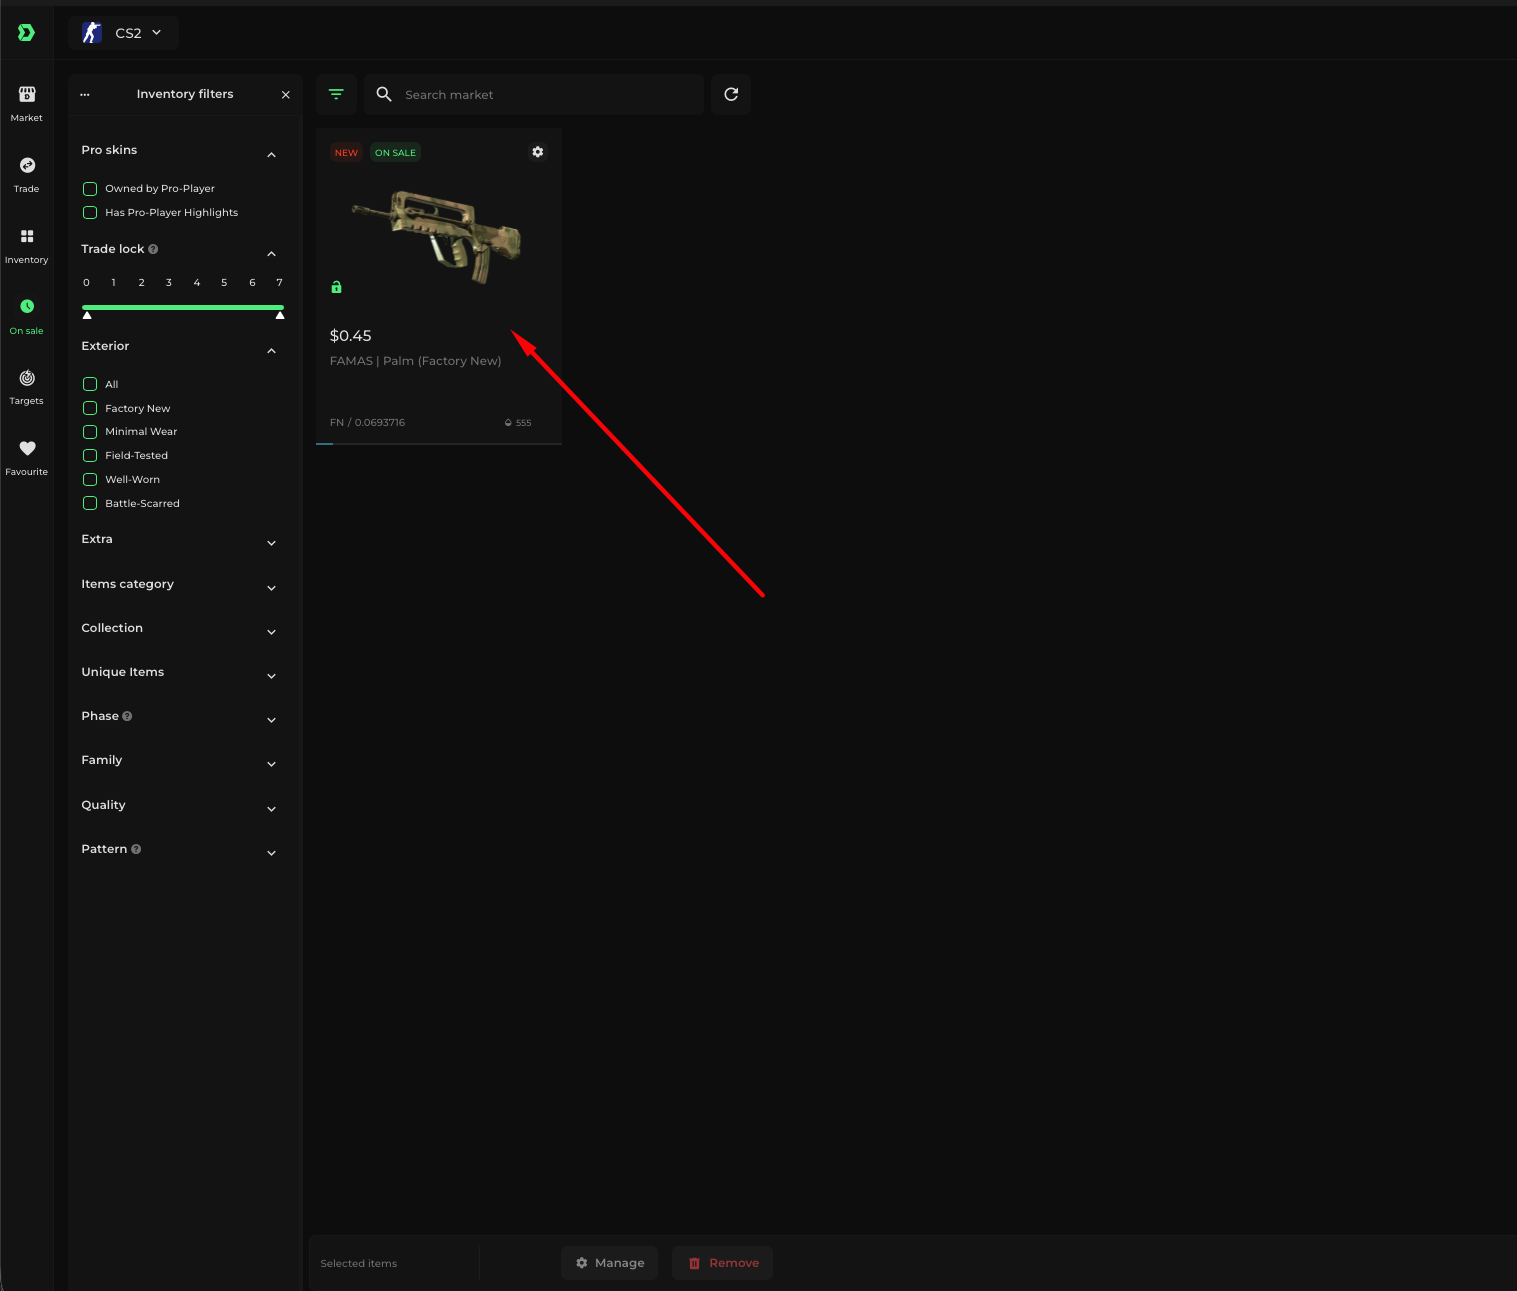1517x1291 pixels.
Task: Click the Phase help icon
Action: point(127,716)
